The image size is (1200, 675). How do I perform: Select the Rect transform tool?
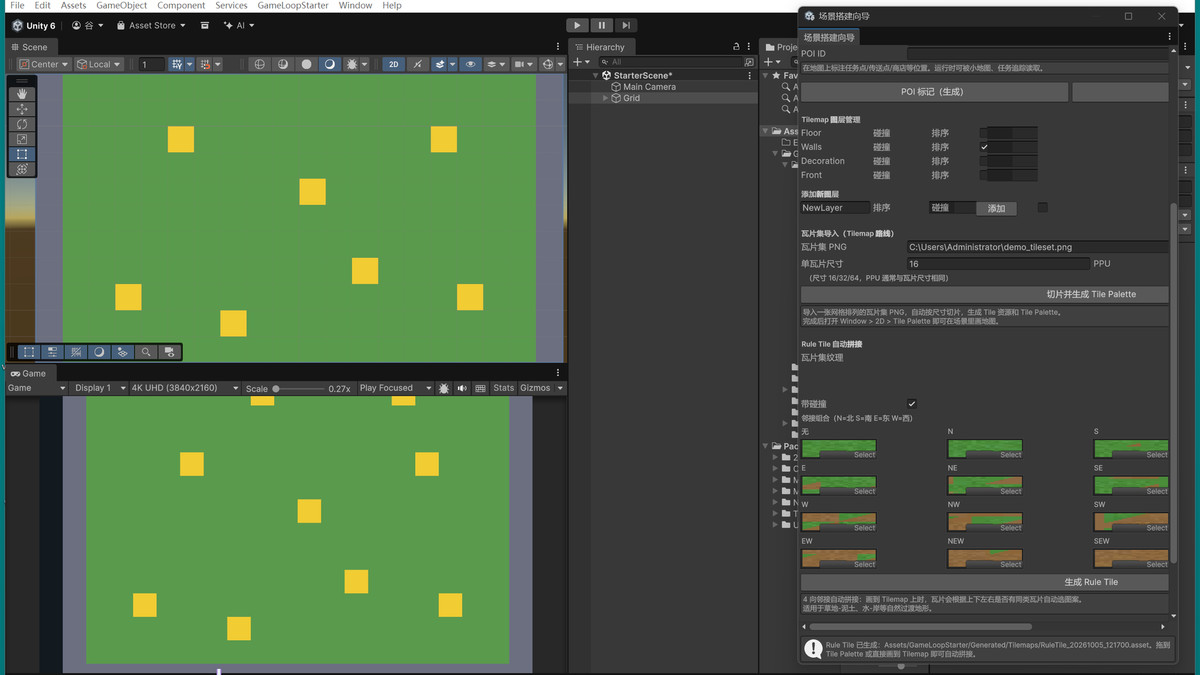click(22, 155)
